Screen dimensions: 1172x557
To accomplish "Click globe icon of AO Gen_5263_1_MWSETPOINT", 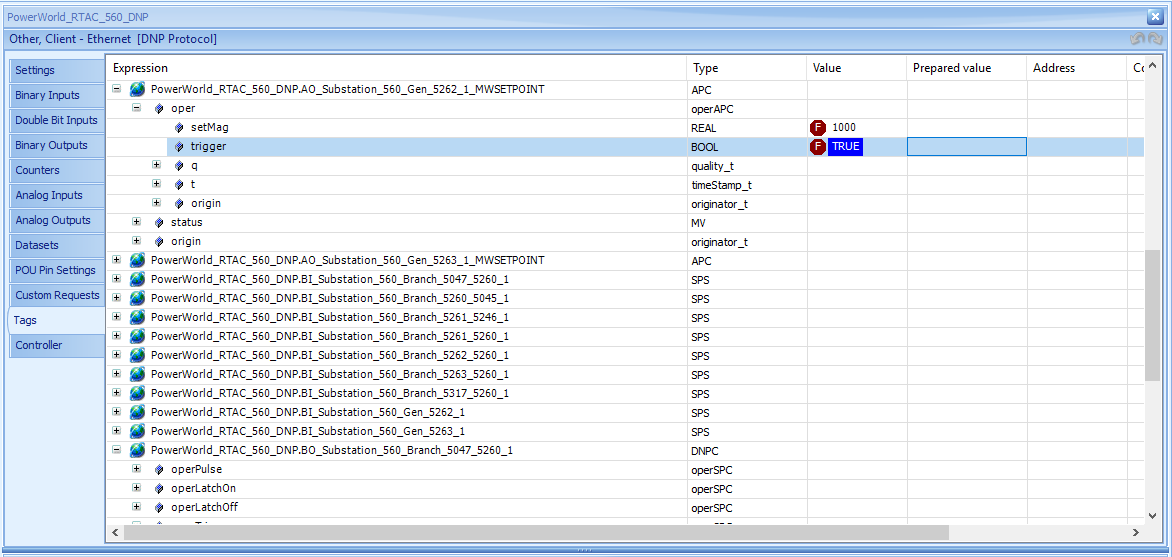I will (138, 260).
